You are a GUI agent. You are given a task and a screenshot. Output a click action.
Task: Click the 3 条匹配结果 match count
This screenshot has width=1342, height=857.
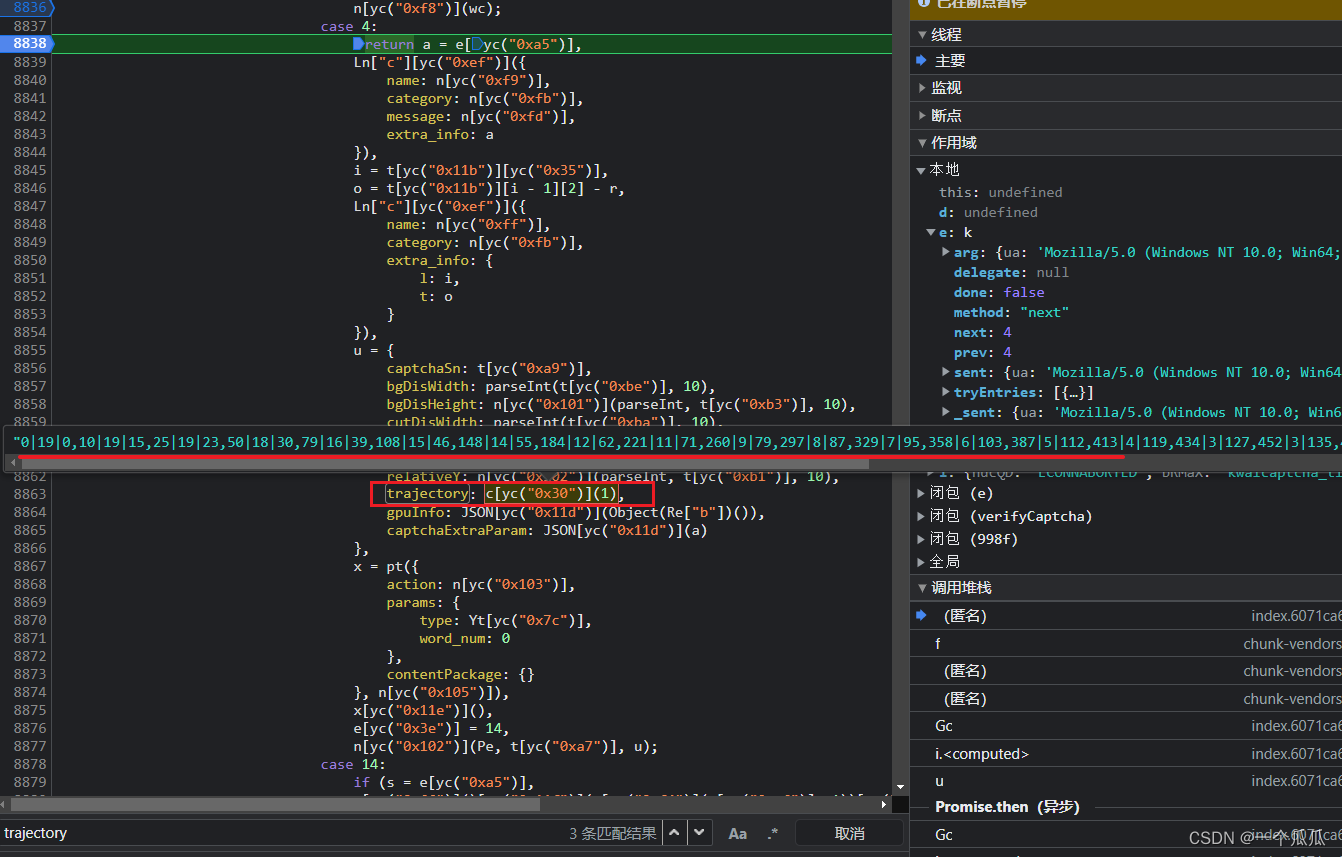tap(612, 833)
